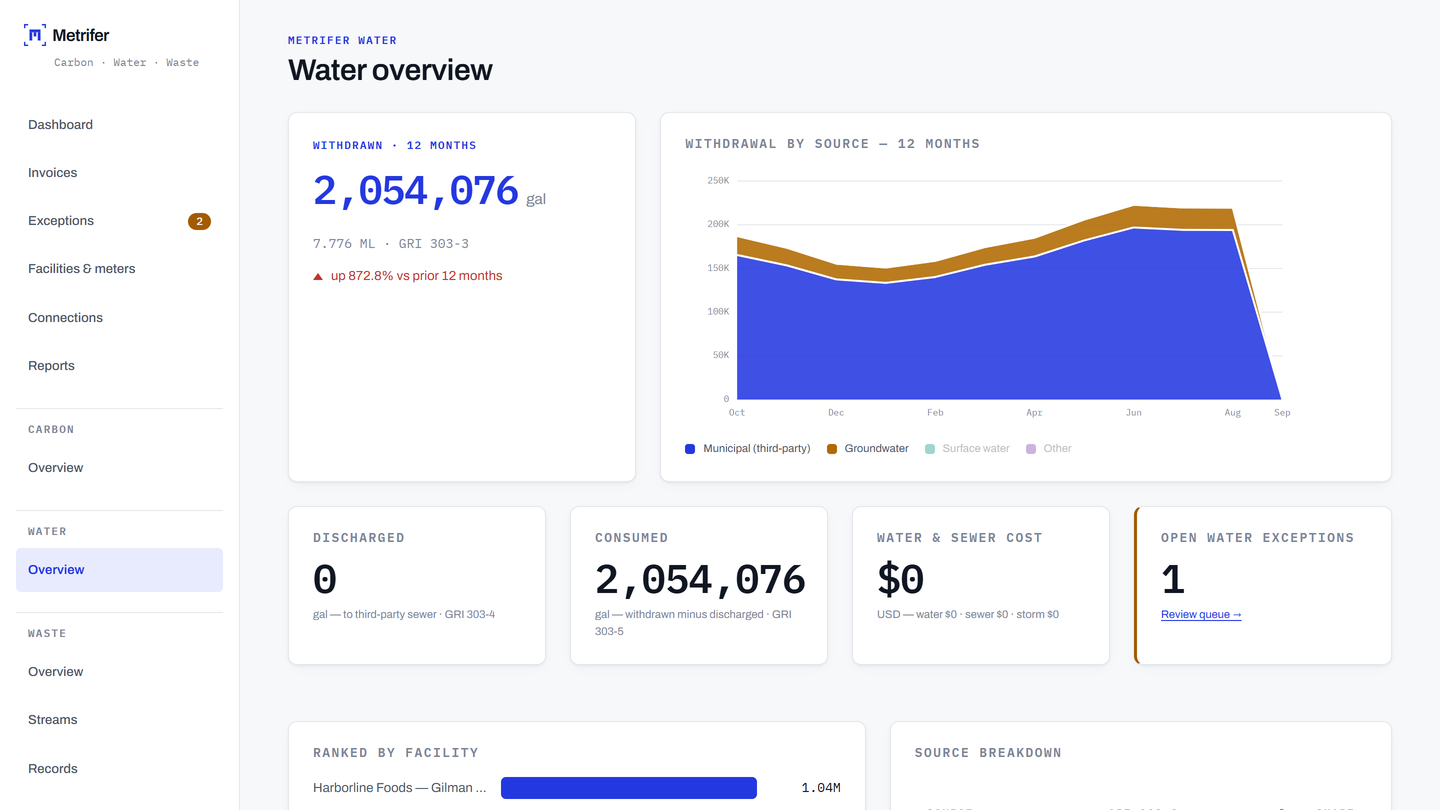
Task: Click the Water overview page heading
Action: point(390,70)
